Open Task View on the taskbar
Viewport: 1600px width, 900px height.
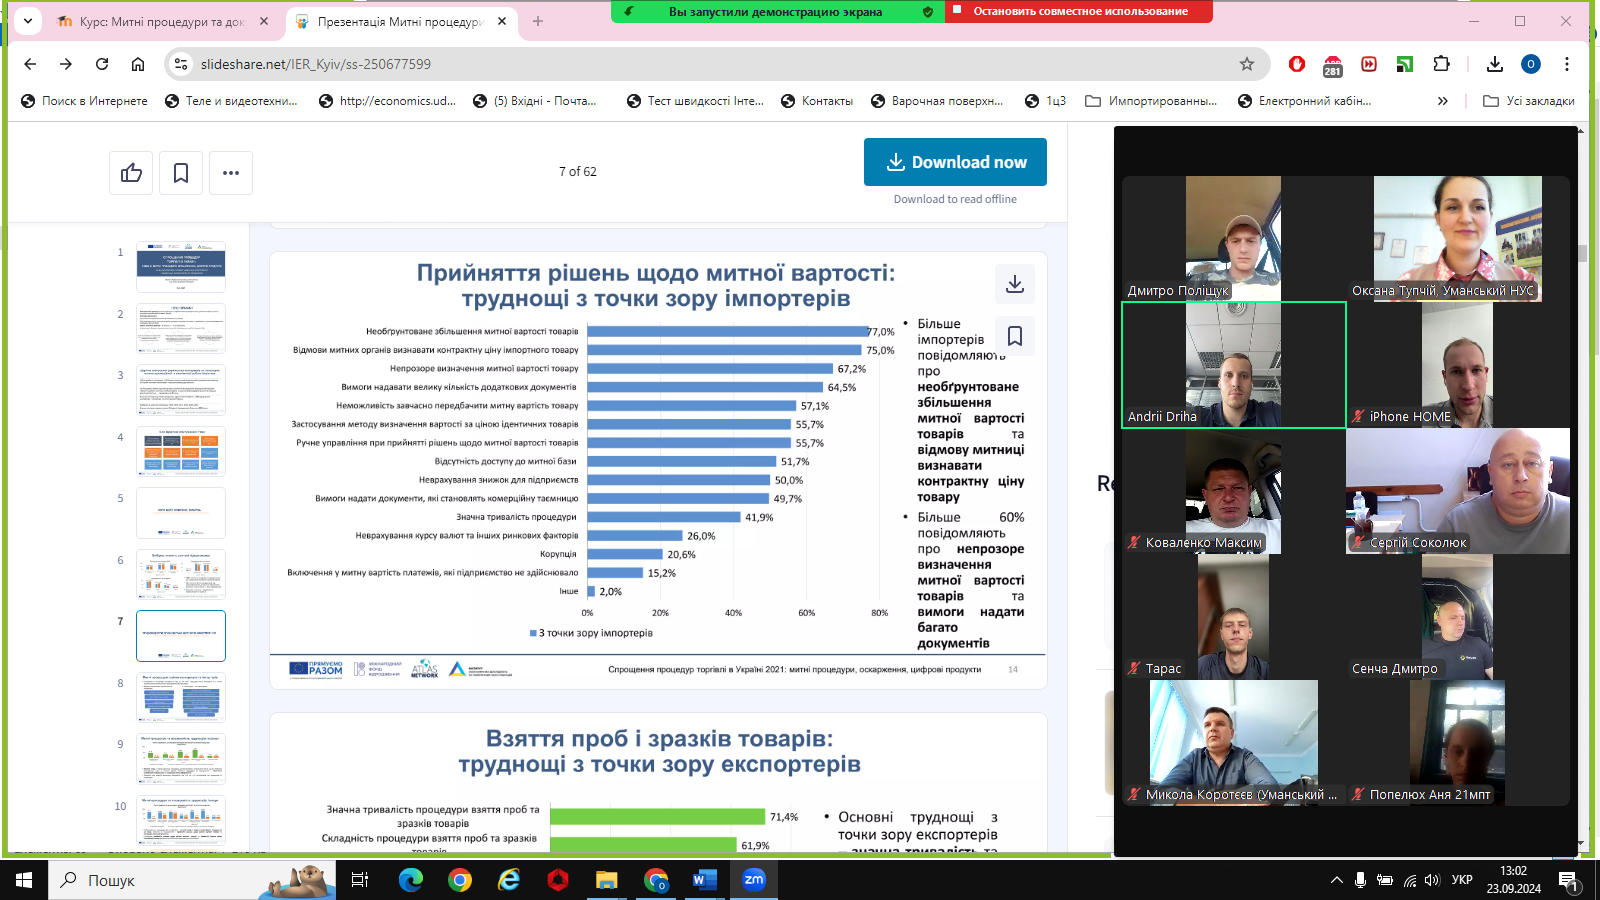pyautogui.click(x=360, y=880)
